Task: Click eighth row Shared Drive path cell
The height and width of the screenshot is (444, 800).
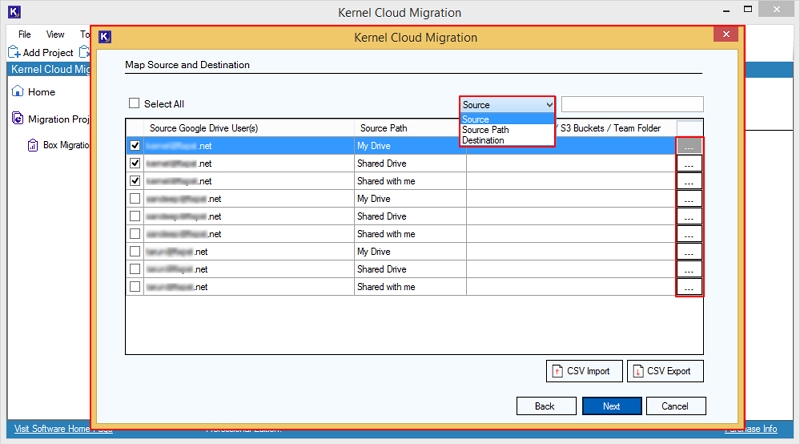Action: click(410, 269)
